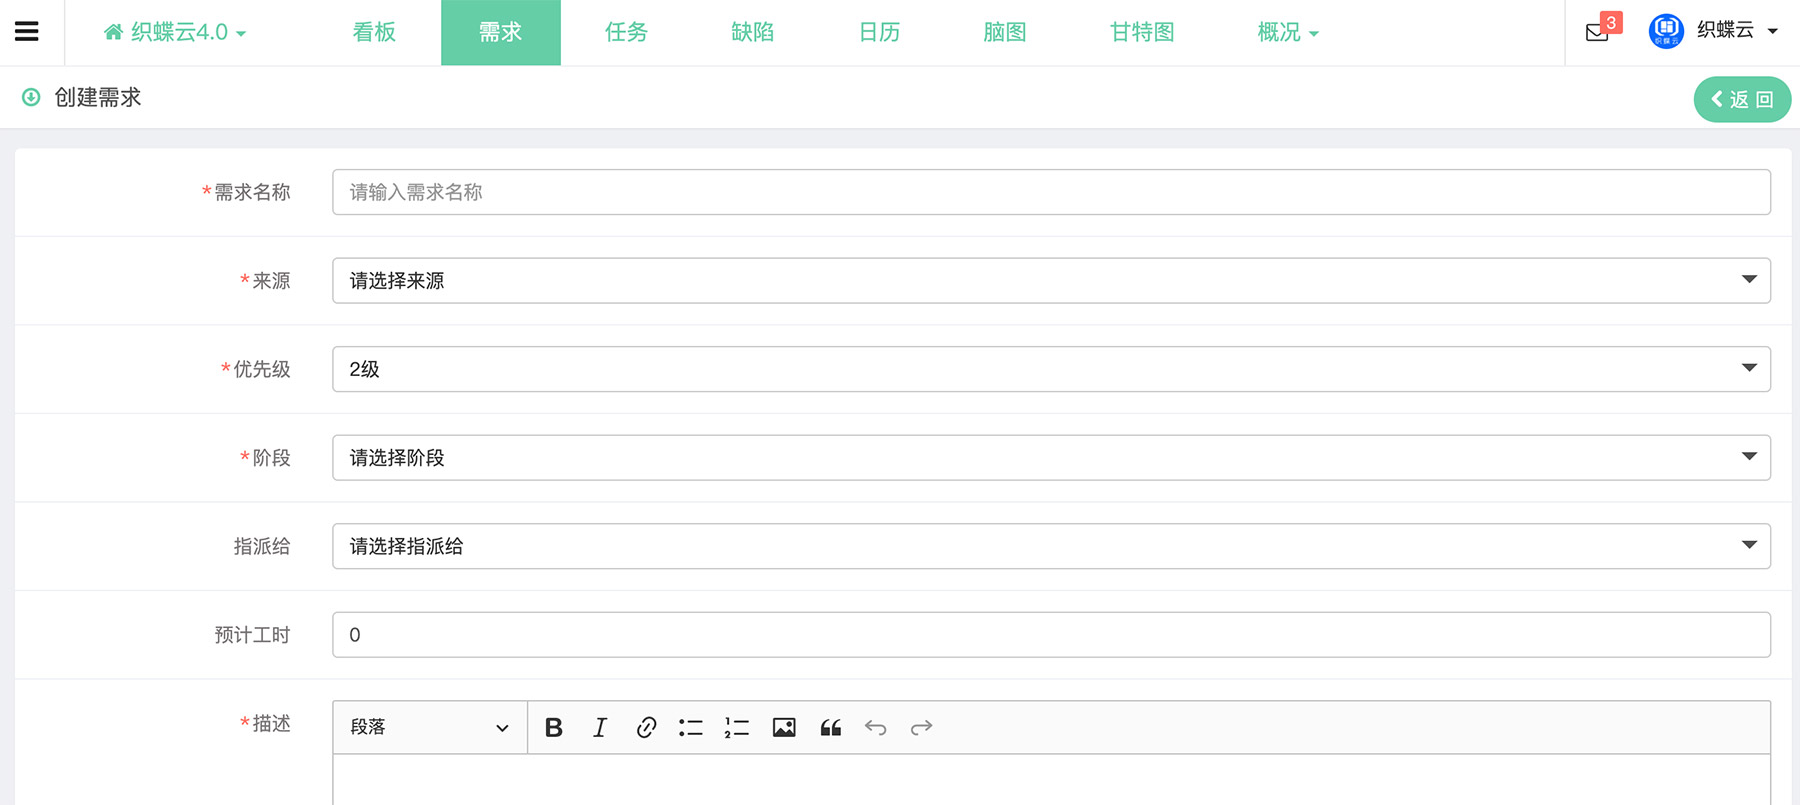Click the 返回 back button

pos(1742,99)
